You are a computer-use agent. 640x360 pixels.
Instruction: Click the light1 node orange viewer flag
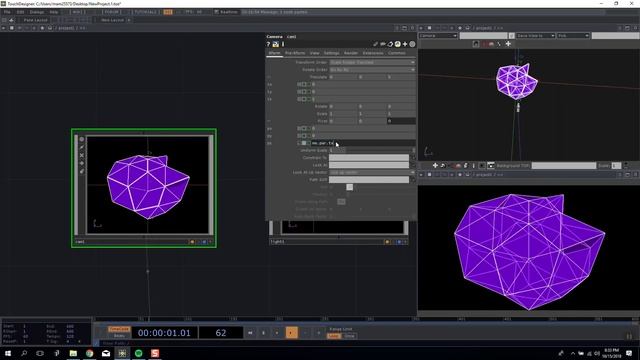pyautogui.click(x=387, y=242)
